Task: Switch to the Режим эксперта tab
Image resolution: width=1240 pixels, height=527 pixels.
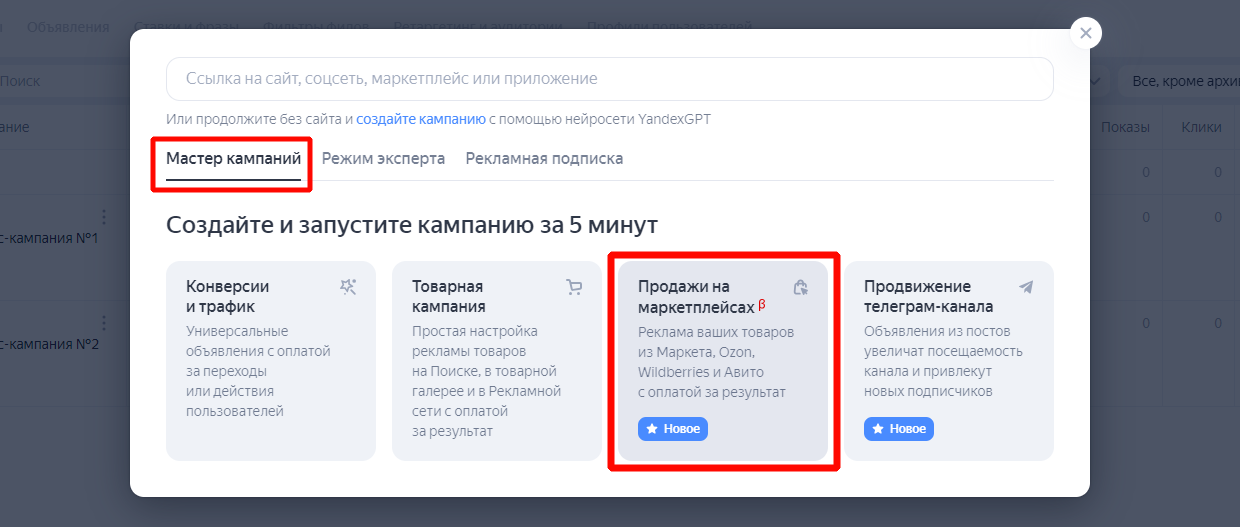Action: tap(383, 158)
